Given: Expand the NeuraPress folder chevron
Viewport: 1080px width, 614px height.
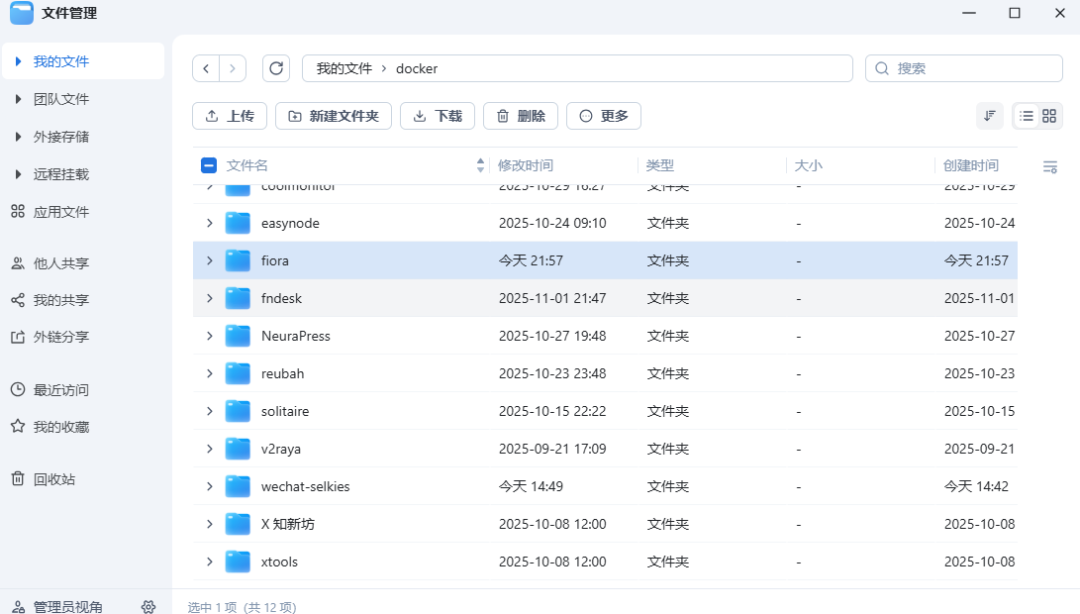Looking at the screenshot, I should (209, 335).
